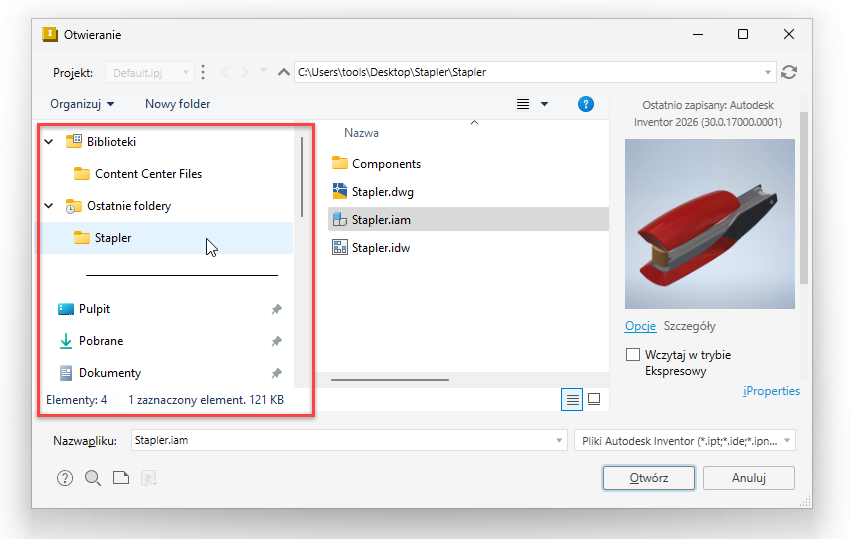Image resolution: width=850 pixels, height=539 pixels.
Task: Click the Anuluj button
Action: point(749,478)
